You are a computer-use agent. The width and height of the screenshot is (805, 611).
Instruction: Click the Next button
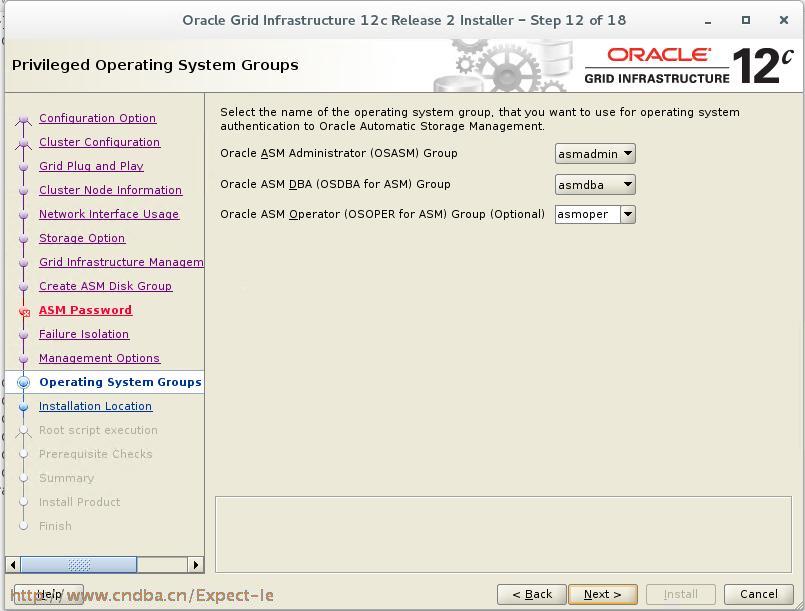603,595
